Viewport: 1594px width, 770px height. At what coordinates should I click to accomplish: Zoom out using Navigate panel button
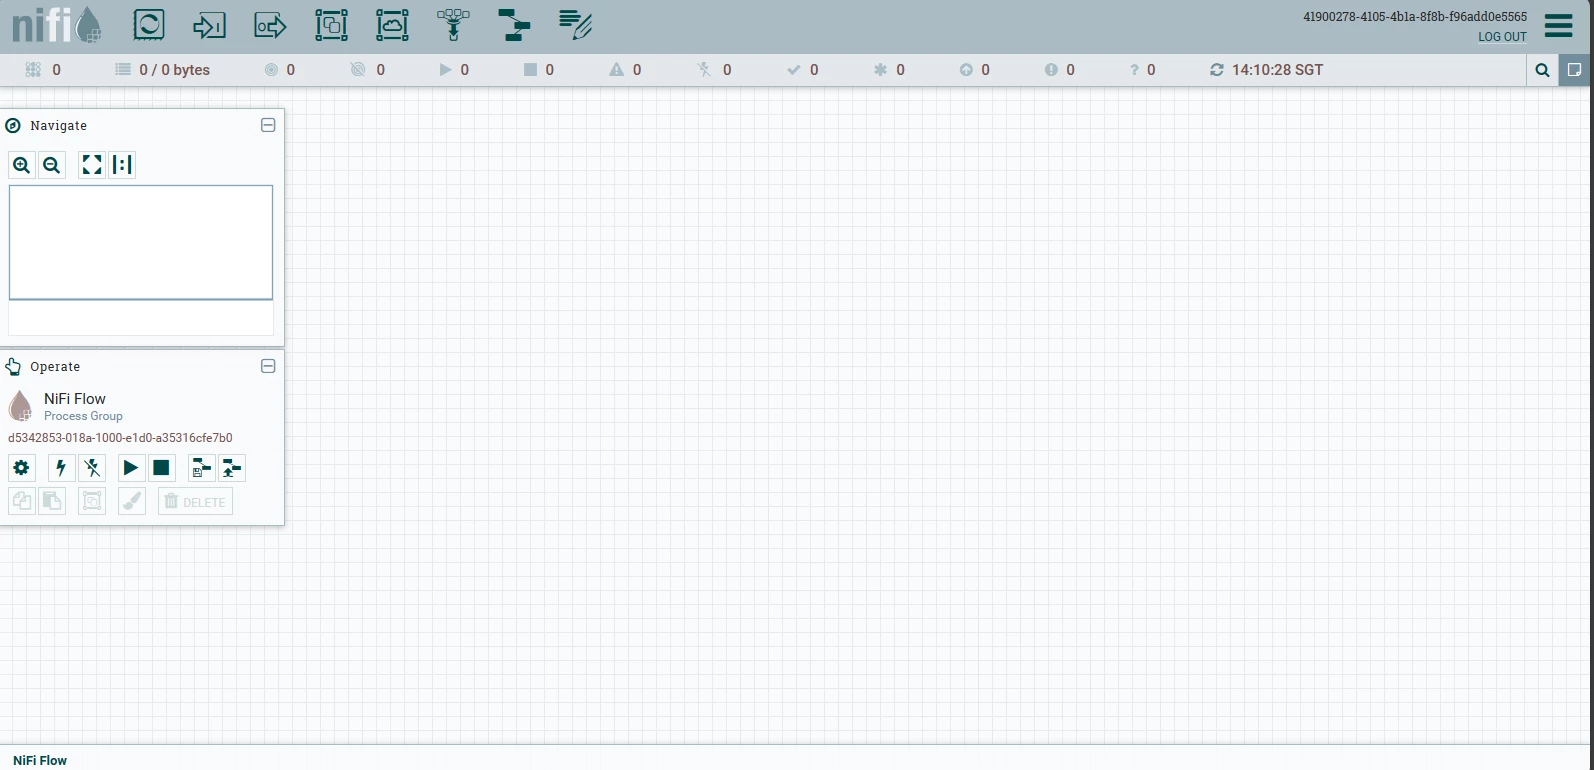(52, 165)
